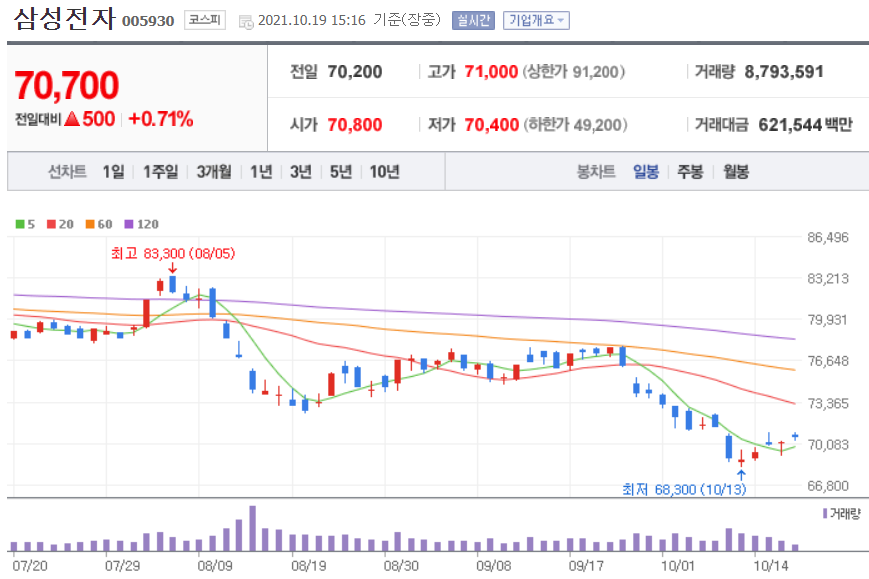This screenshot has height=579, width=869.
Task: Select the 1일 line chart tab
Action: coord(113,172)
